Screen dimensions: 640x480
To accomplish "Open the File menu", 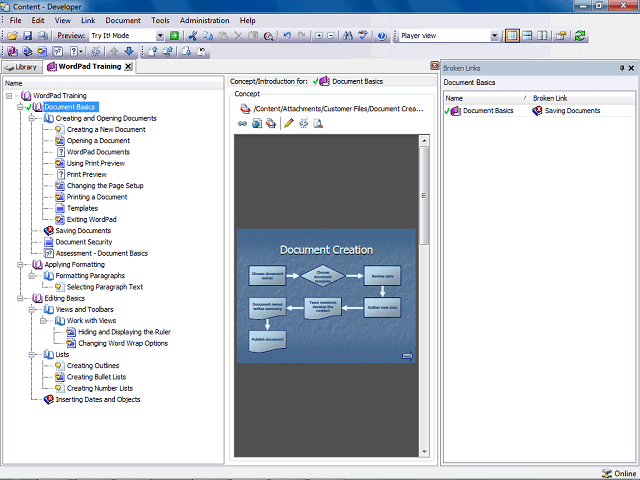I will [x=16, y=20].
